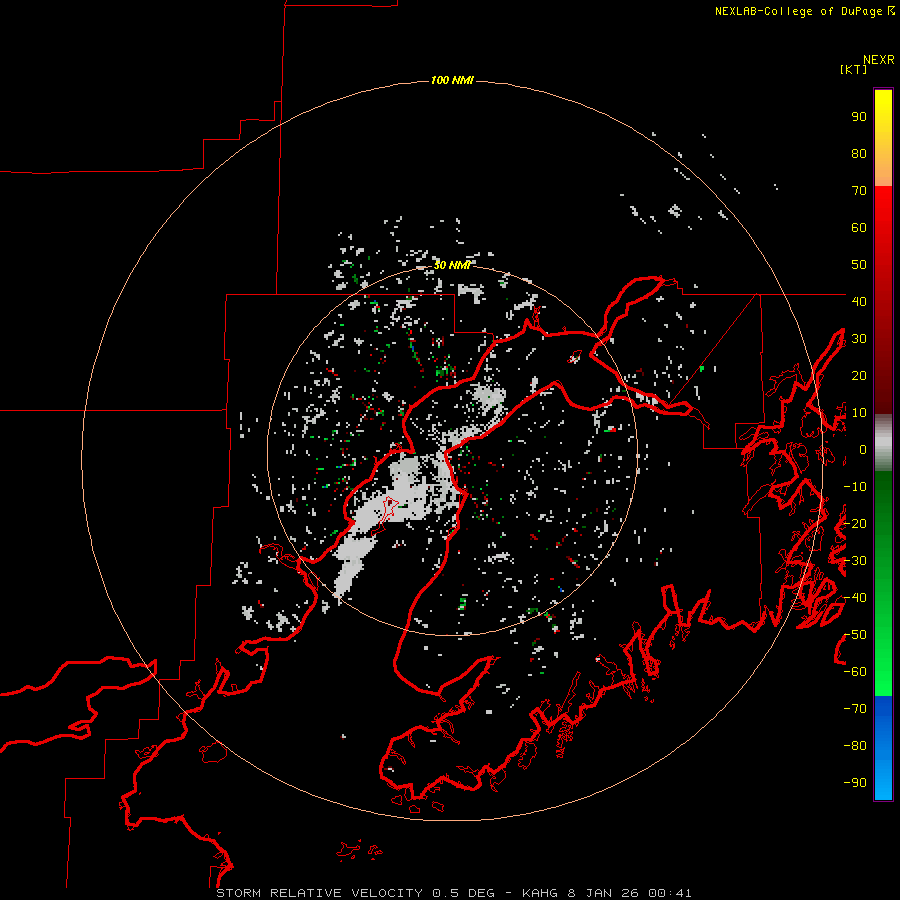
Task: Click the -20 value on the velocity scale
Action: tap(855, 524)
